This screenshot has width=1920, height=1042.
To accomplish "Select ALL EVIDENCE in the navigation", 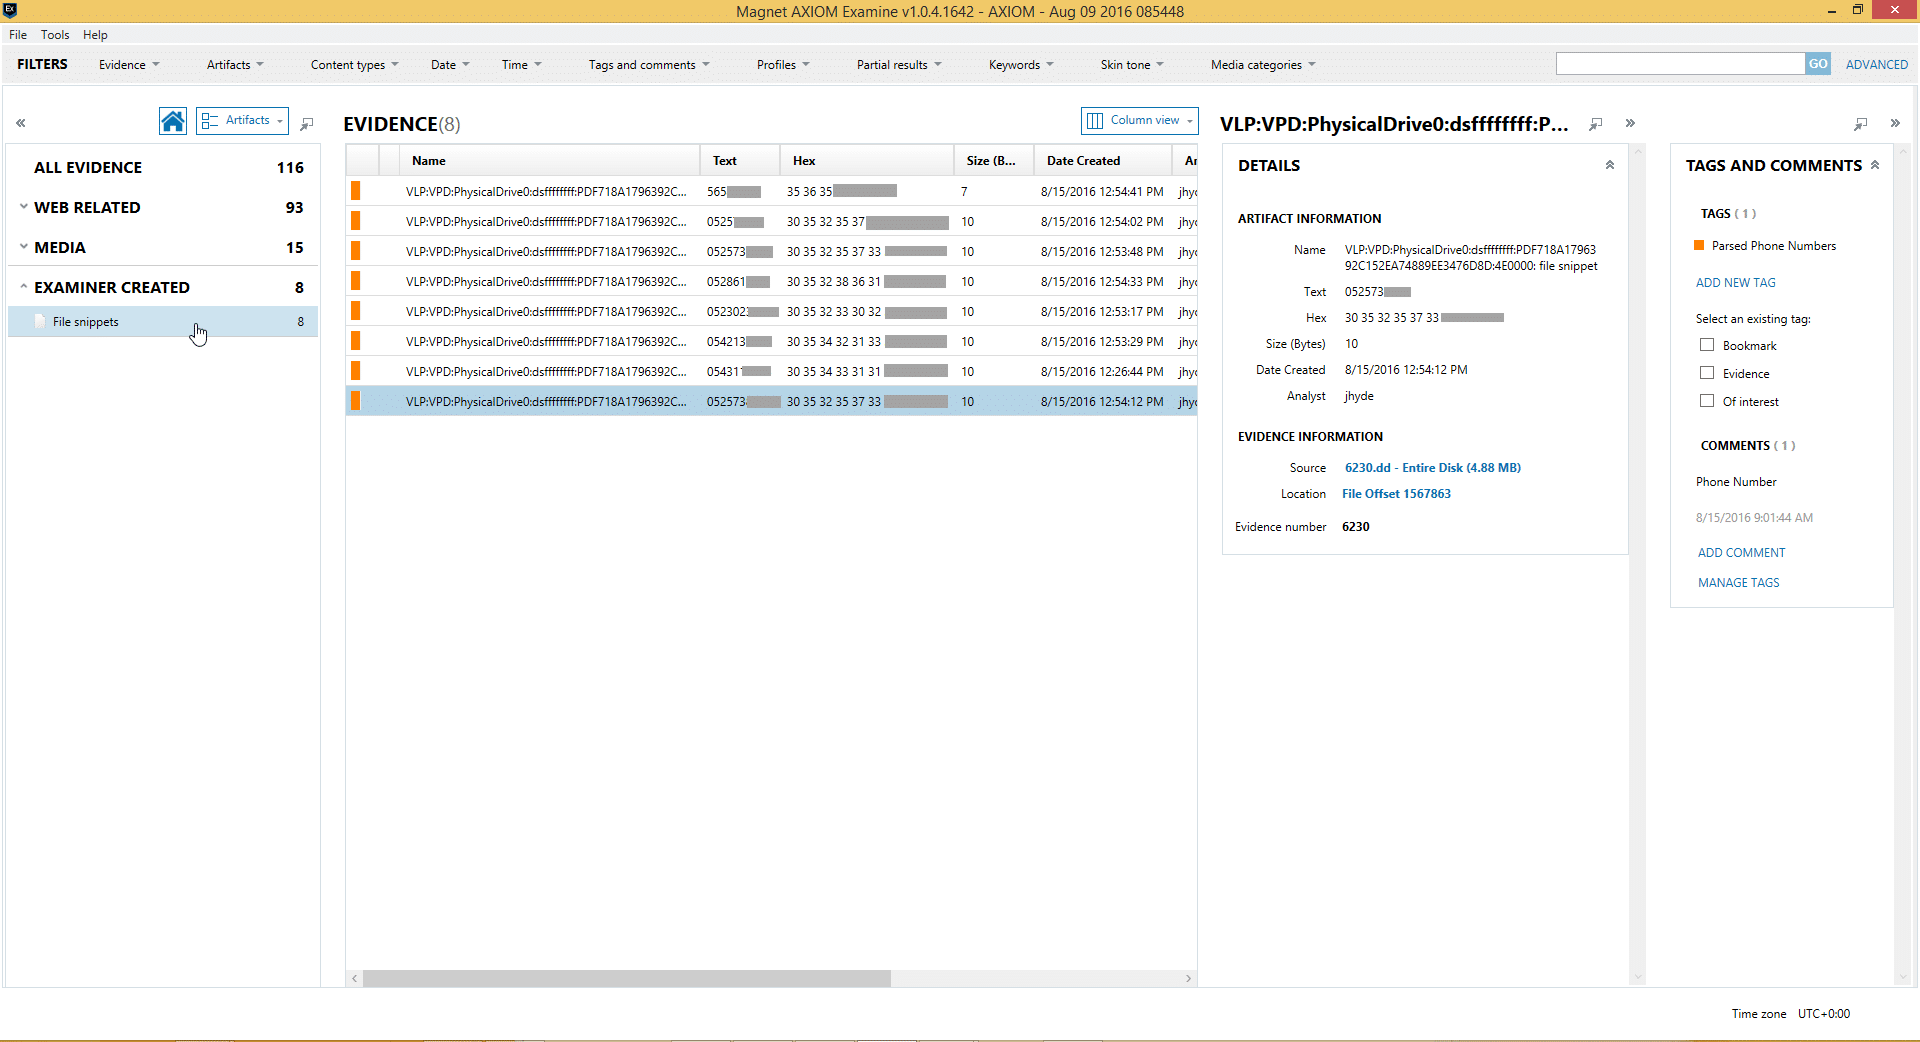I will (163, 167).
